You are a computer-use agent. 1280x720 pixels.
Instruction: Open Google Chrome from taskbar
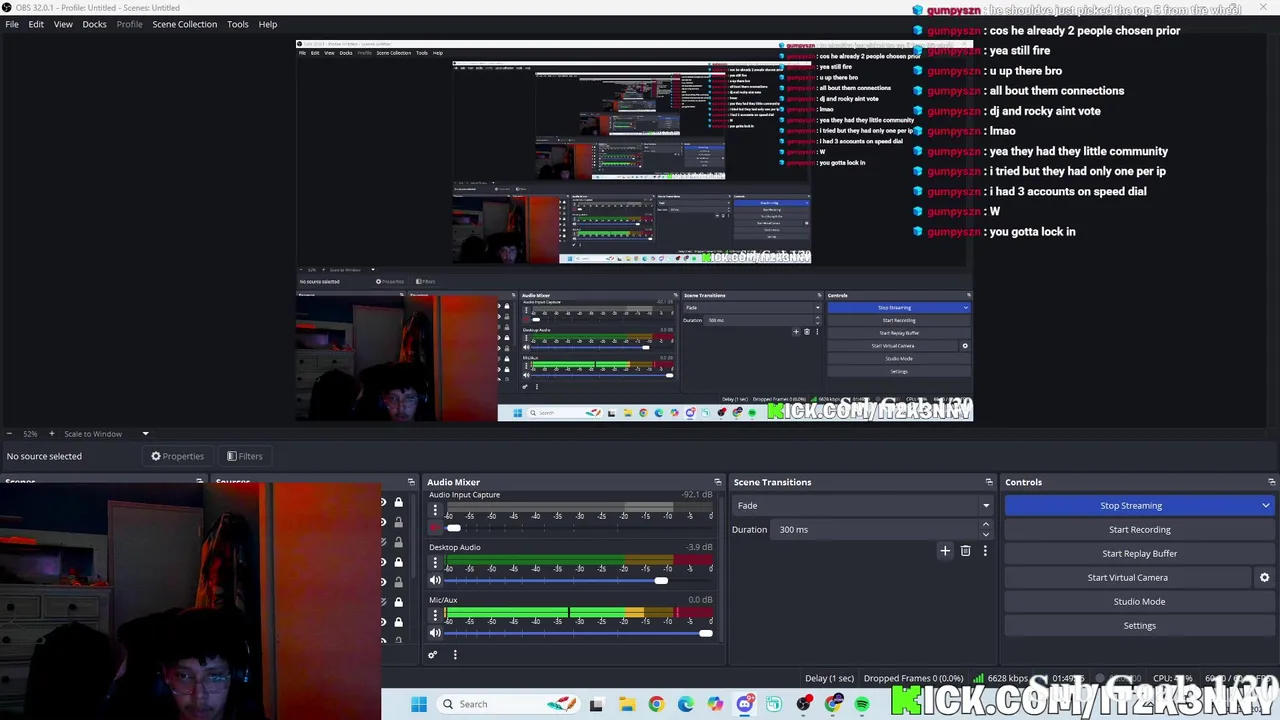(656, 704)
